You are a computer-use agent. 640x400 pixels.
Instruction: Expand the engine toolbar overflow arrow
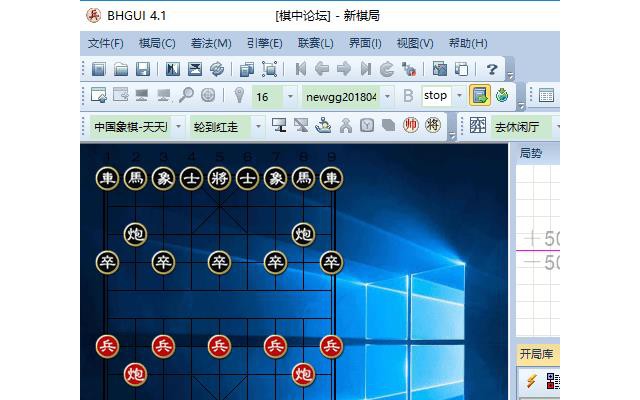(x=520, y=106)
